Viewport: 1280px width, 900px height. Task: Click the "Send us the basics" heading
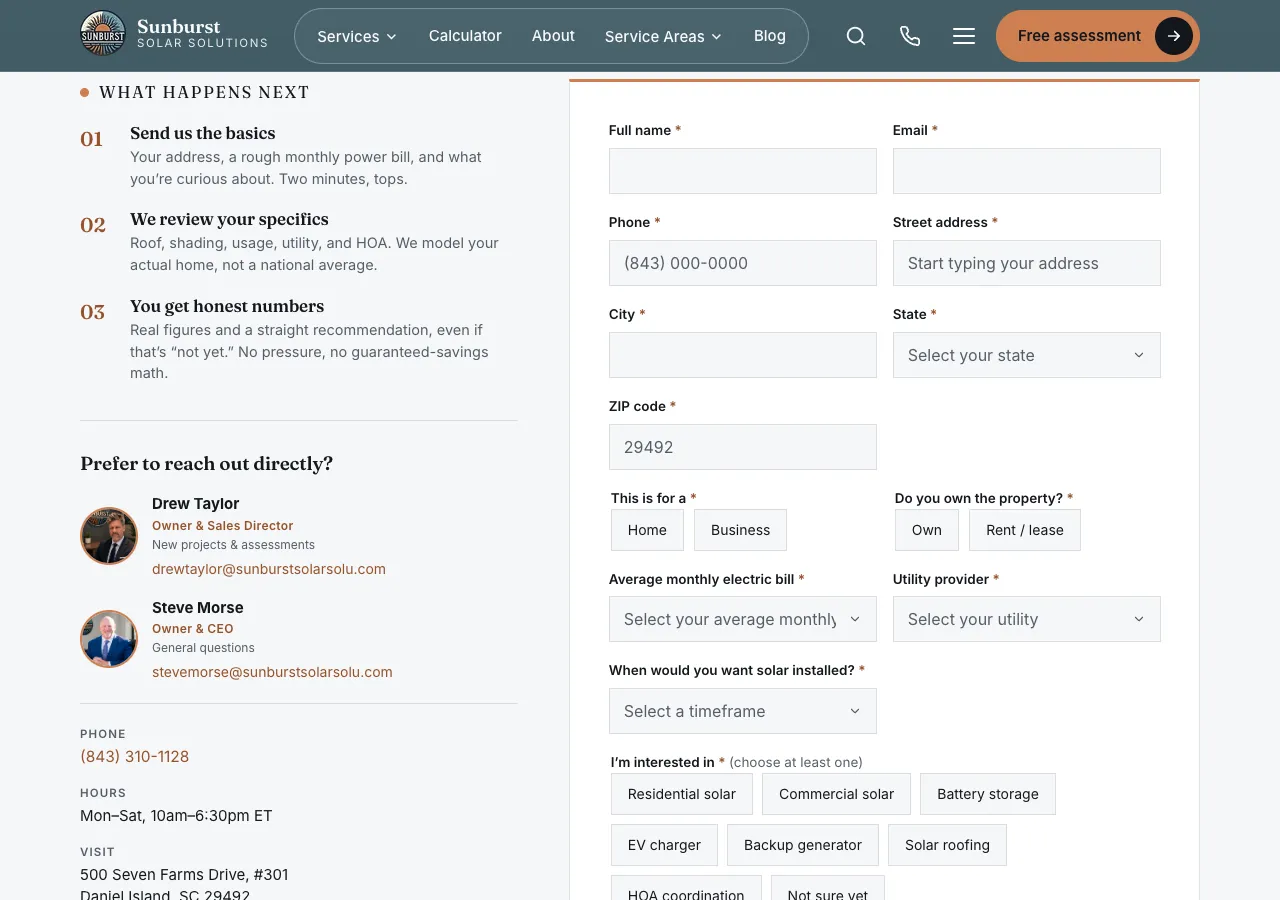pos(203,133)
